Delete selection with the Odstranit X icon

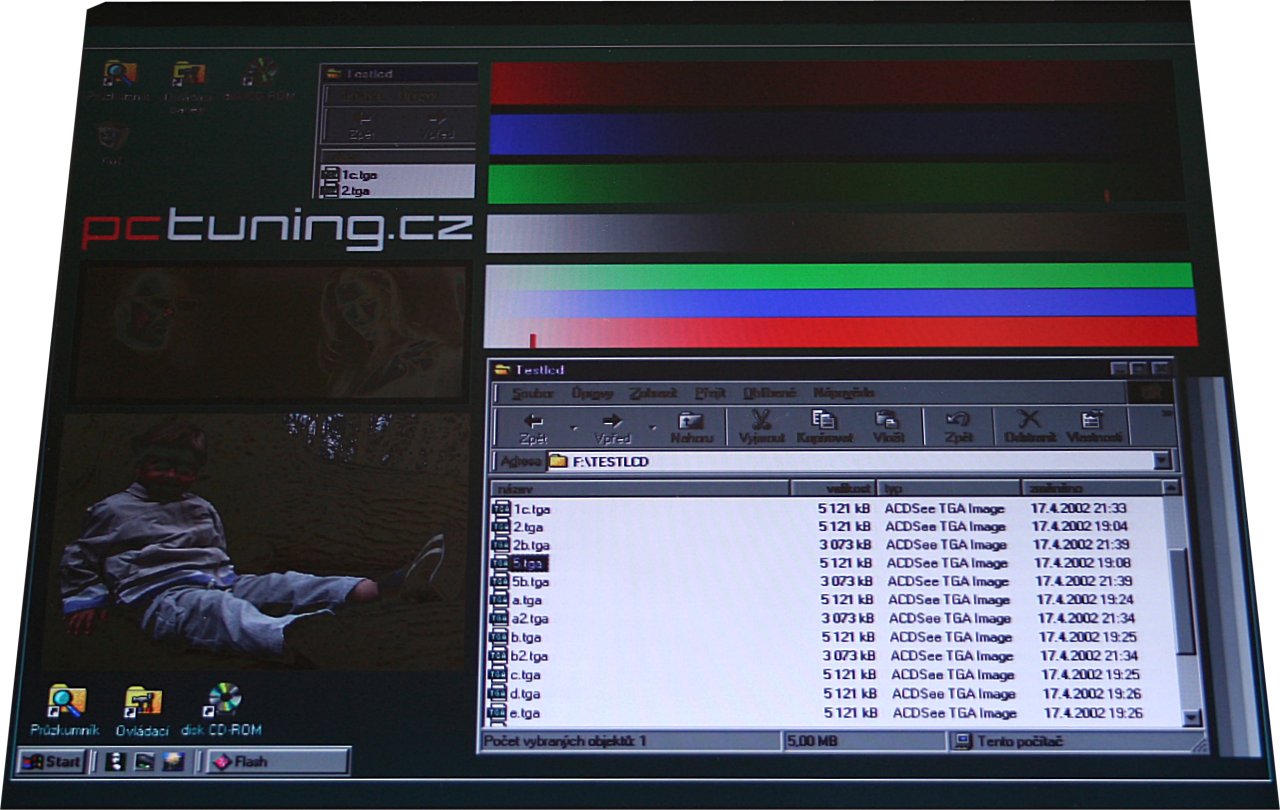1029,427
